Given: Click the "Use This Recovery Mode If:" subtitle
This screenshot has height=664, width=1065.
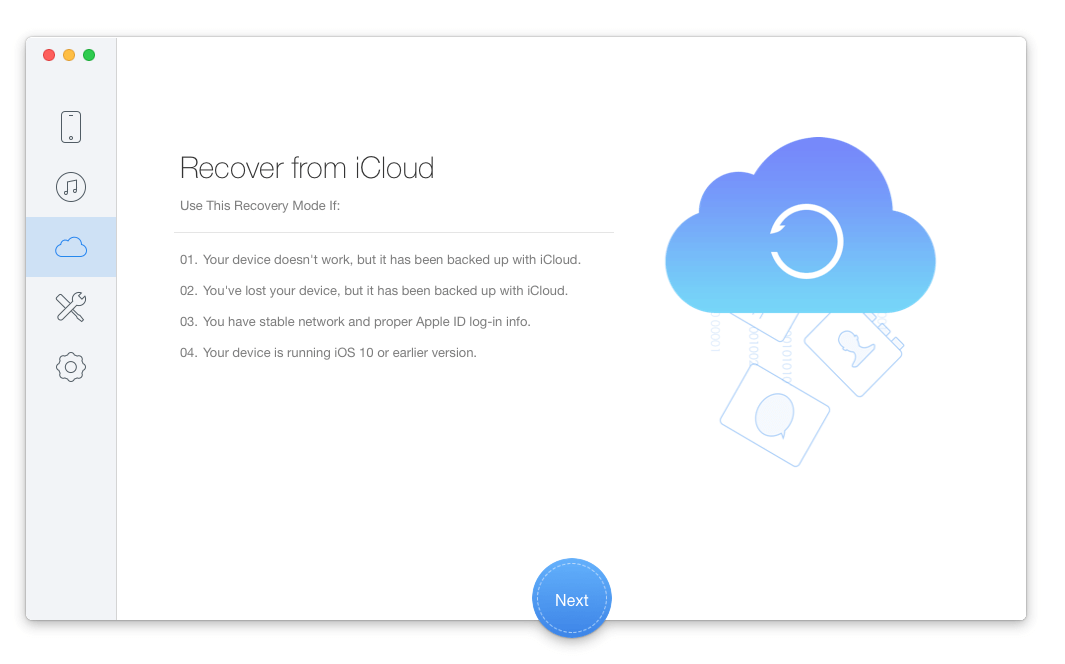Looking at the screenshot, I should pyautogui.click(x=259, y=206).
